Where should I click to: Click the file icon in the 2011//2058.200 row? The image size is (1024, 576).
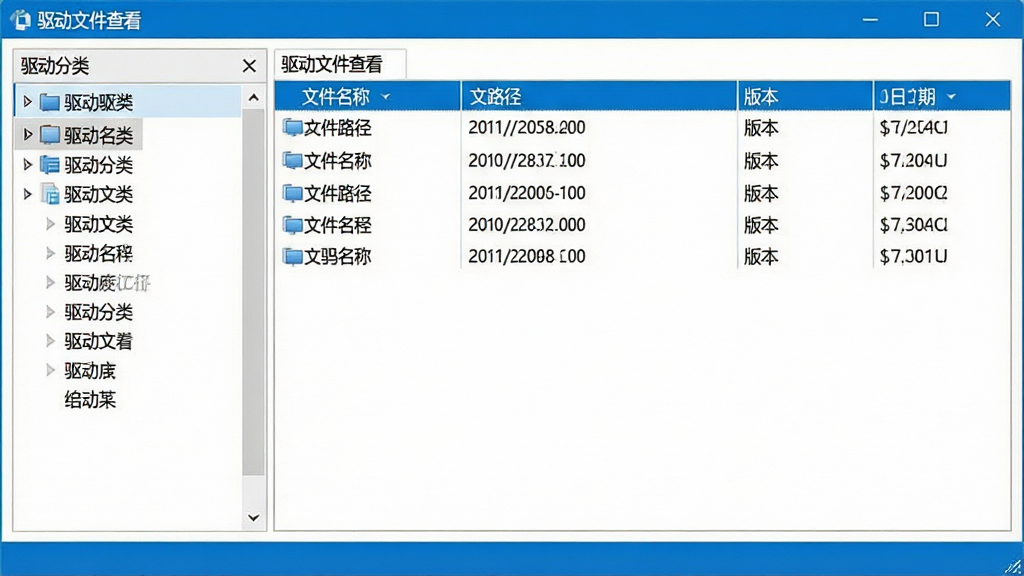pos(292,127)
